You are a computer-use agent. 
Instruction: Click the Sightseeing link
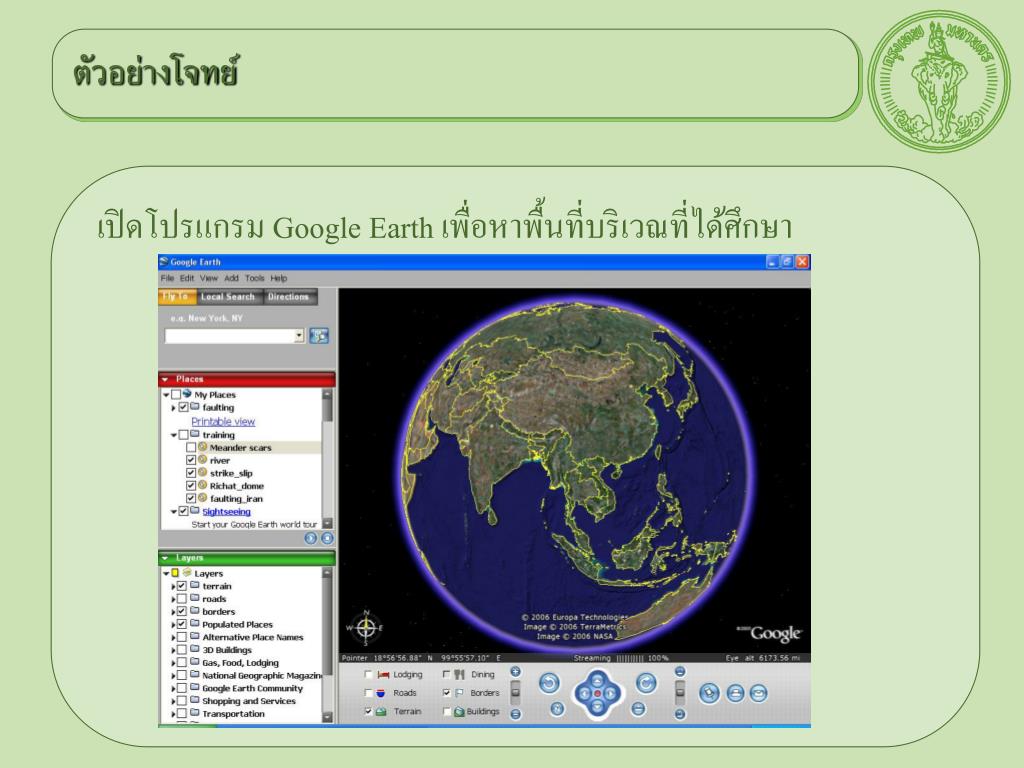click(x=226, y=511)
